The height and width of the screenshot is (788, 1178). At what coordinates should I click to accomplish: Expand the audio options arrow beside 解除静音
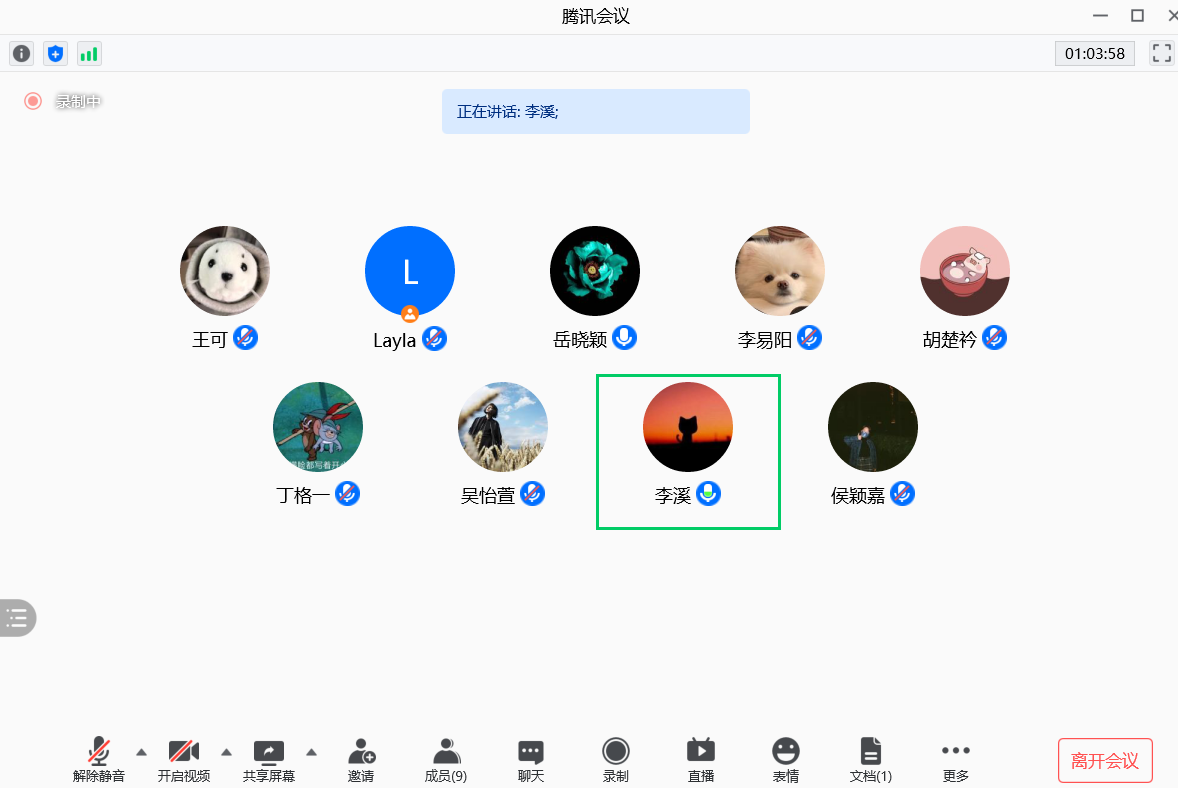pyautogui.click(x=141, y=751)
